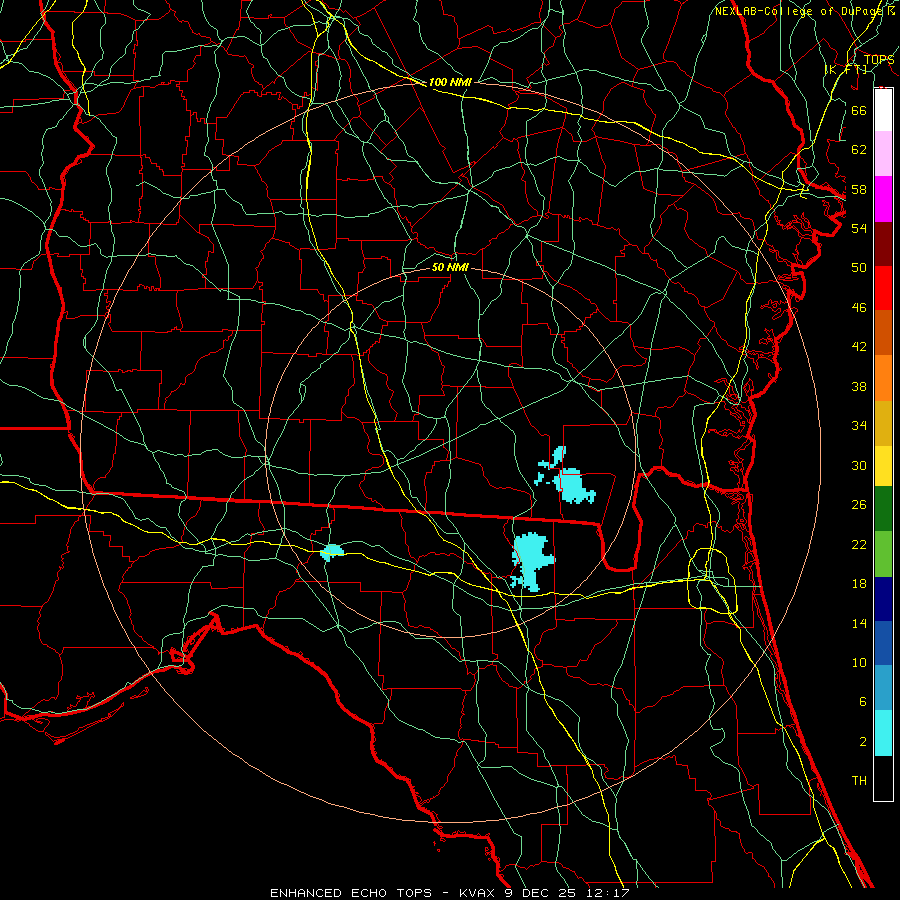Click the 'TOPS' legend title

(x=879, y=60)
